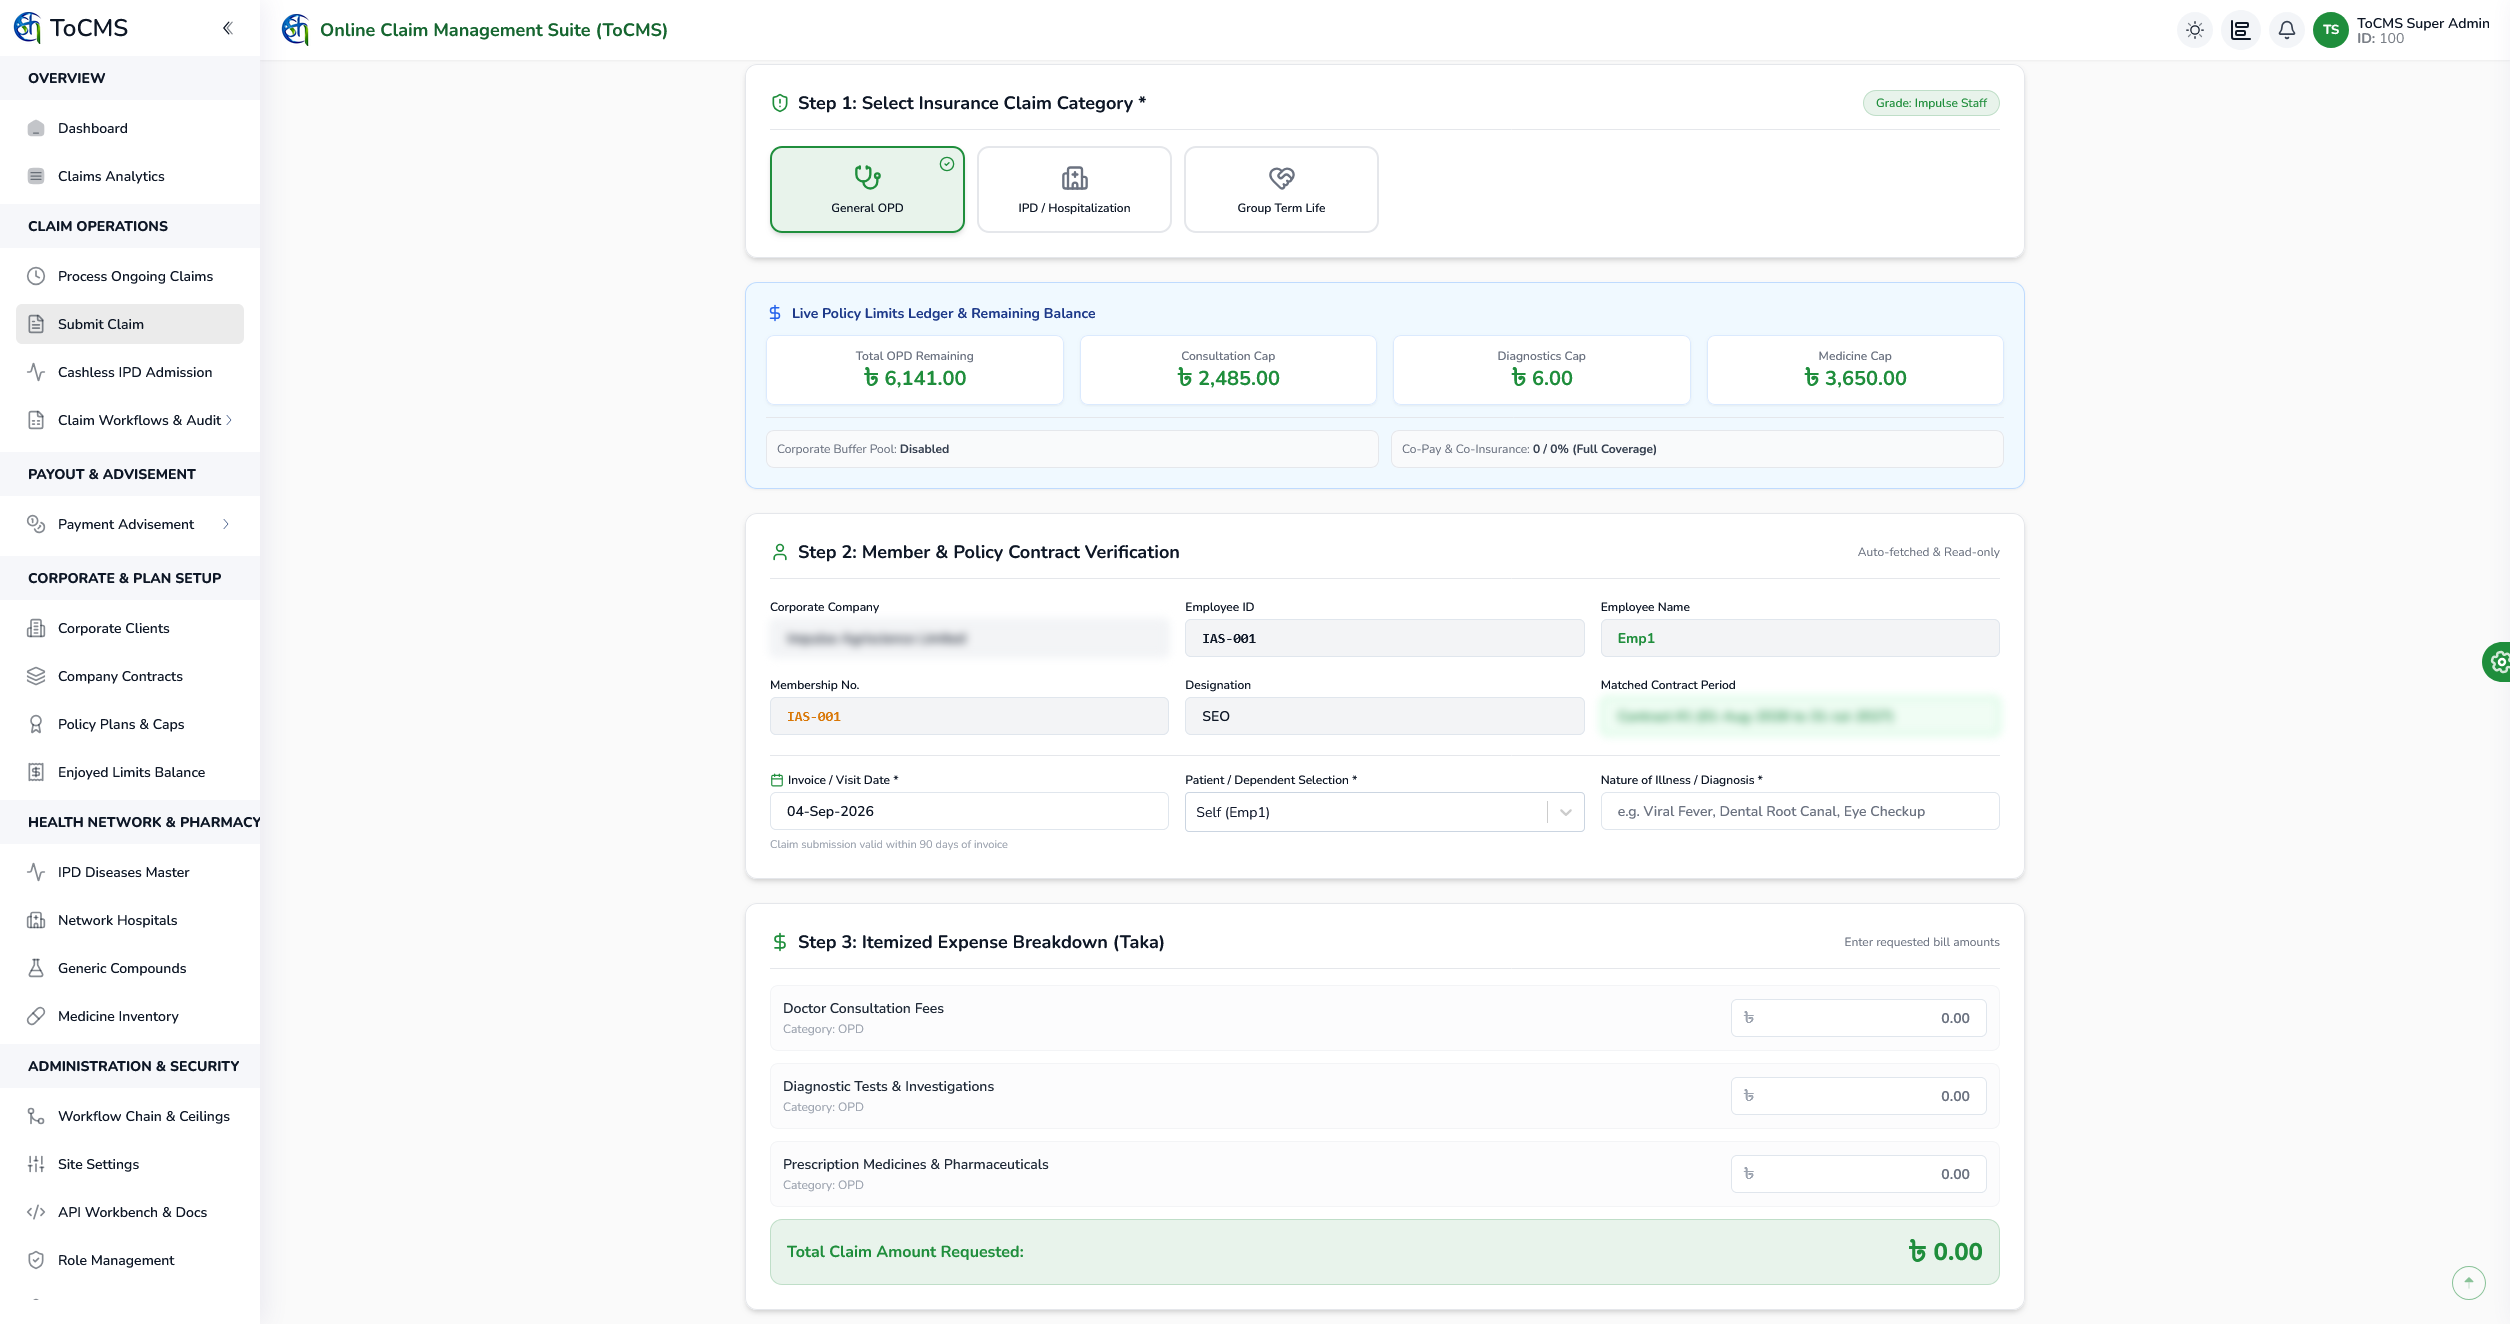Screen dimensions: 2510x1324
Task: Click Claims Analytics sidebar icon
Action: pyautogui.click(x=36, y=176)
